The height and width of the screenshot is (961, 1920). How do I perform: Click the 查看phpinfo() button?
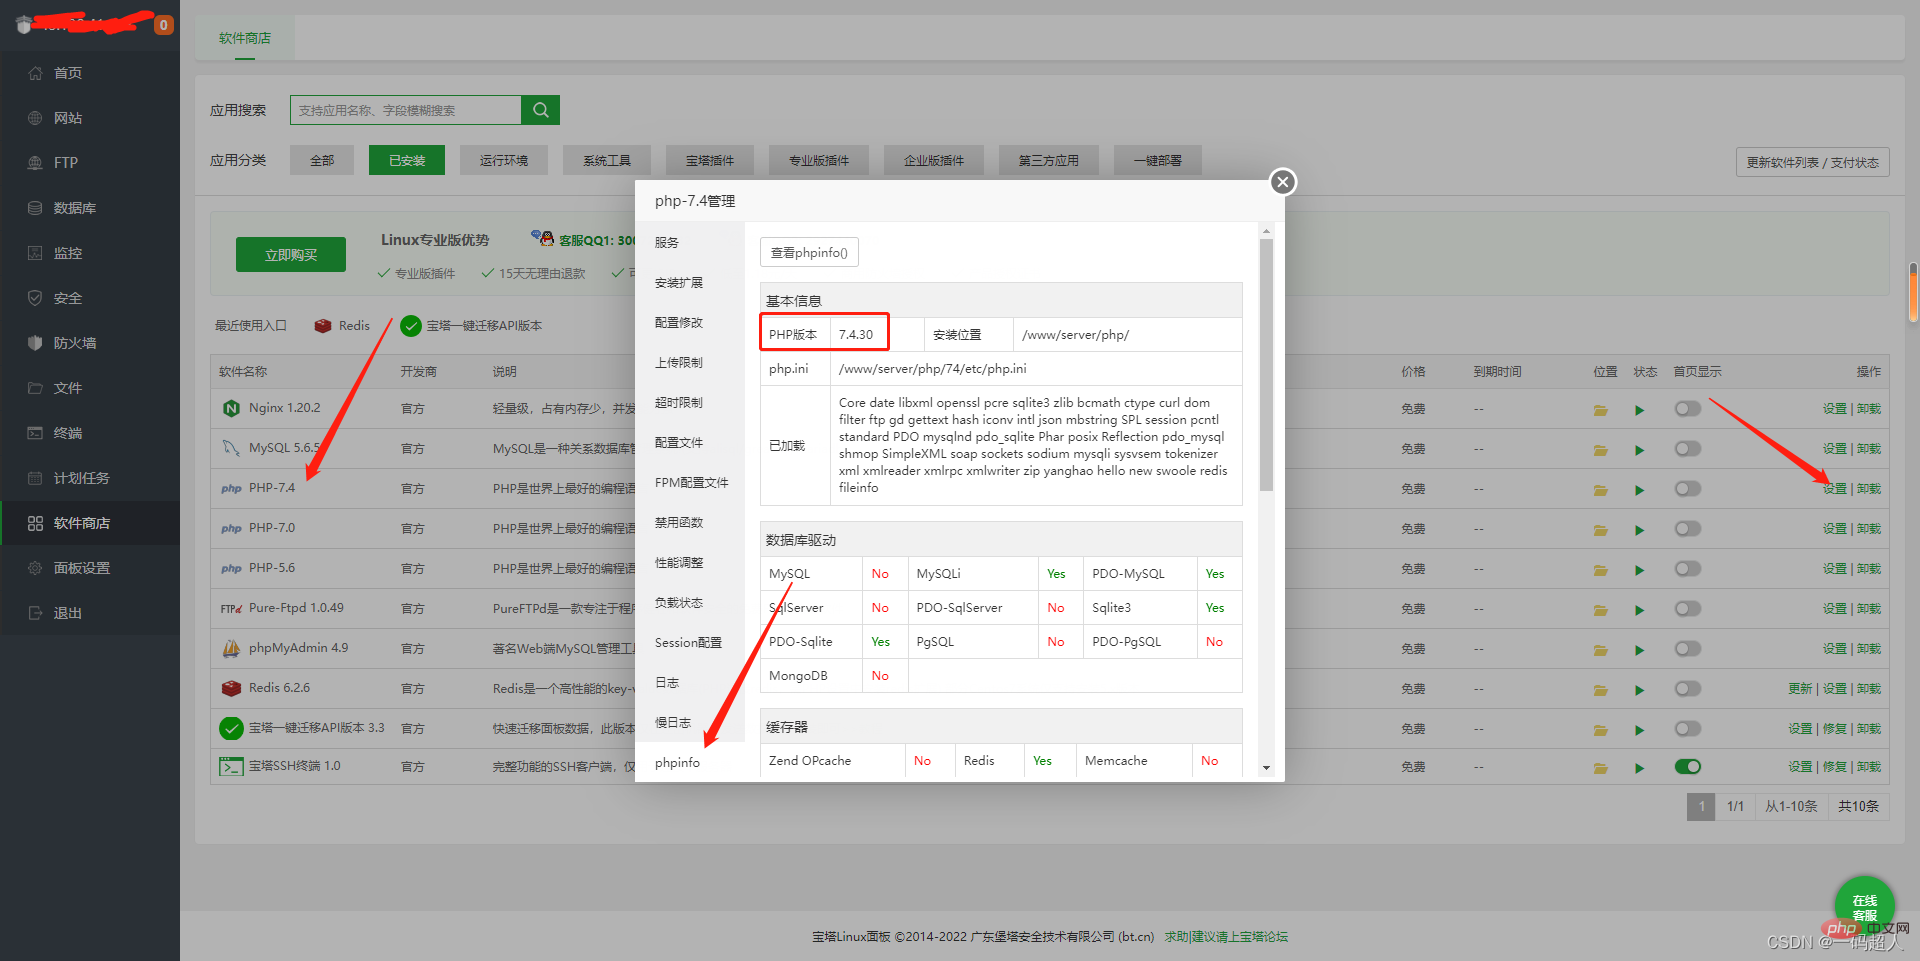[809, 252]
